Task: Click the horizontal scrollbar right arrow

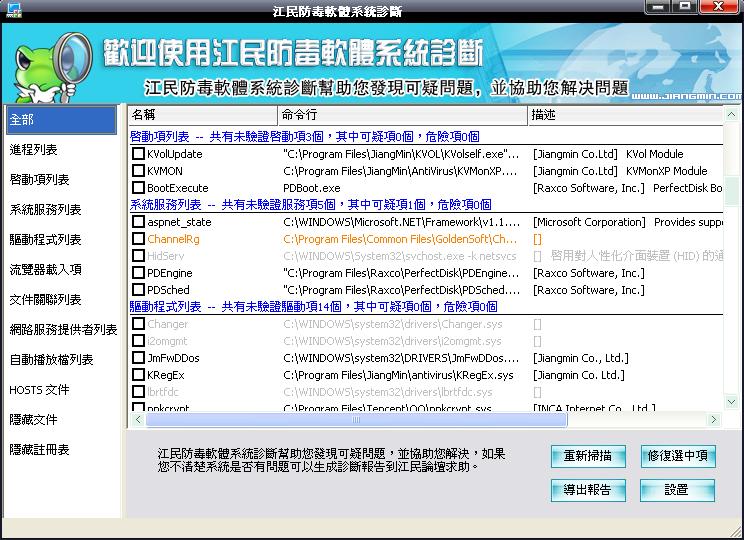Action: (x=713, y=419)
